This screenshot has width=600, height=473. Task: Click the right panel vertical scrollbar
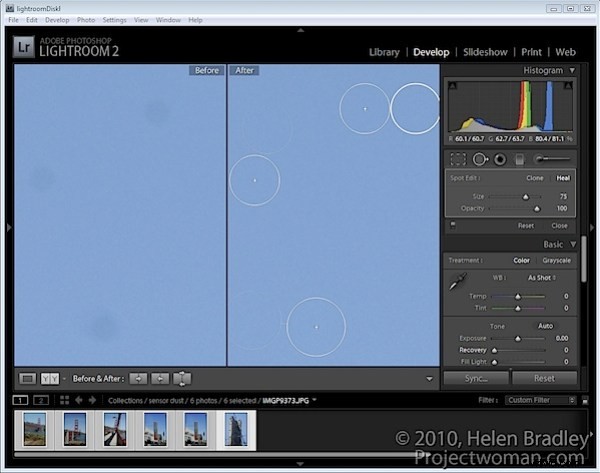584,259
